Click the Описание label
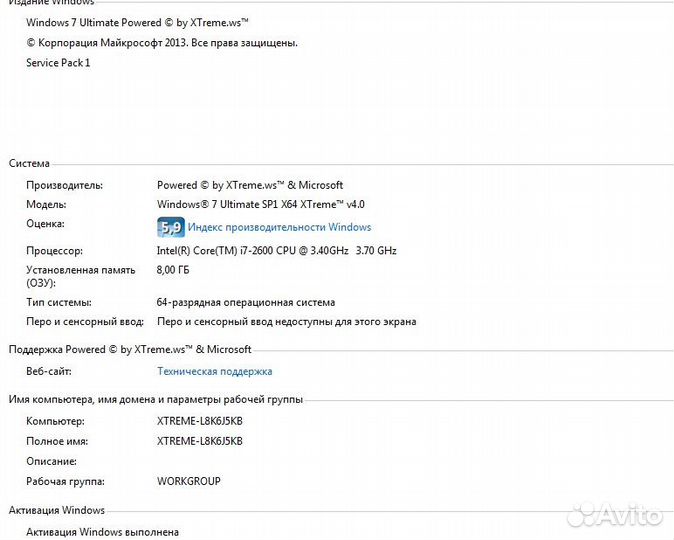The height and width of the screenshot is (540, 674). [51, 461]
